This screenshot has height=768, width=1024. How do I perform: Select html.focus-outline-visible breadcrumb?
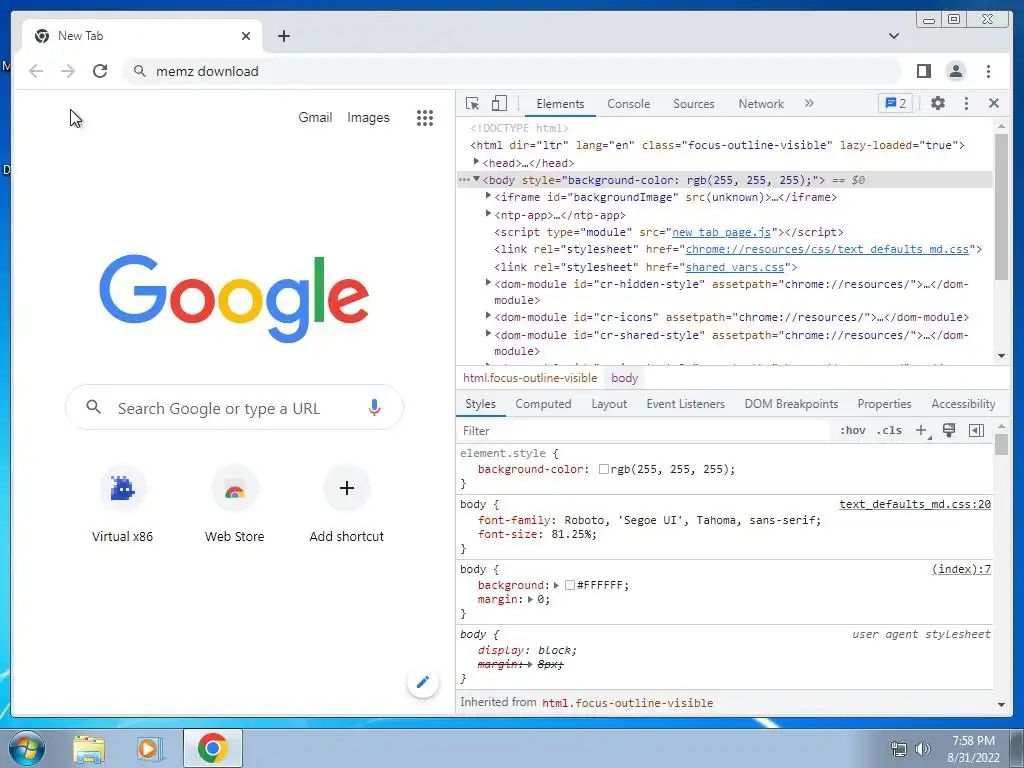(530, 378)
